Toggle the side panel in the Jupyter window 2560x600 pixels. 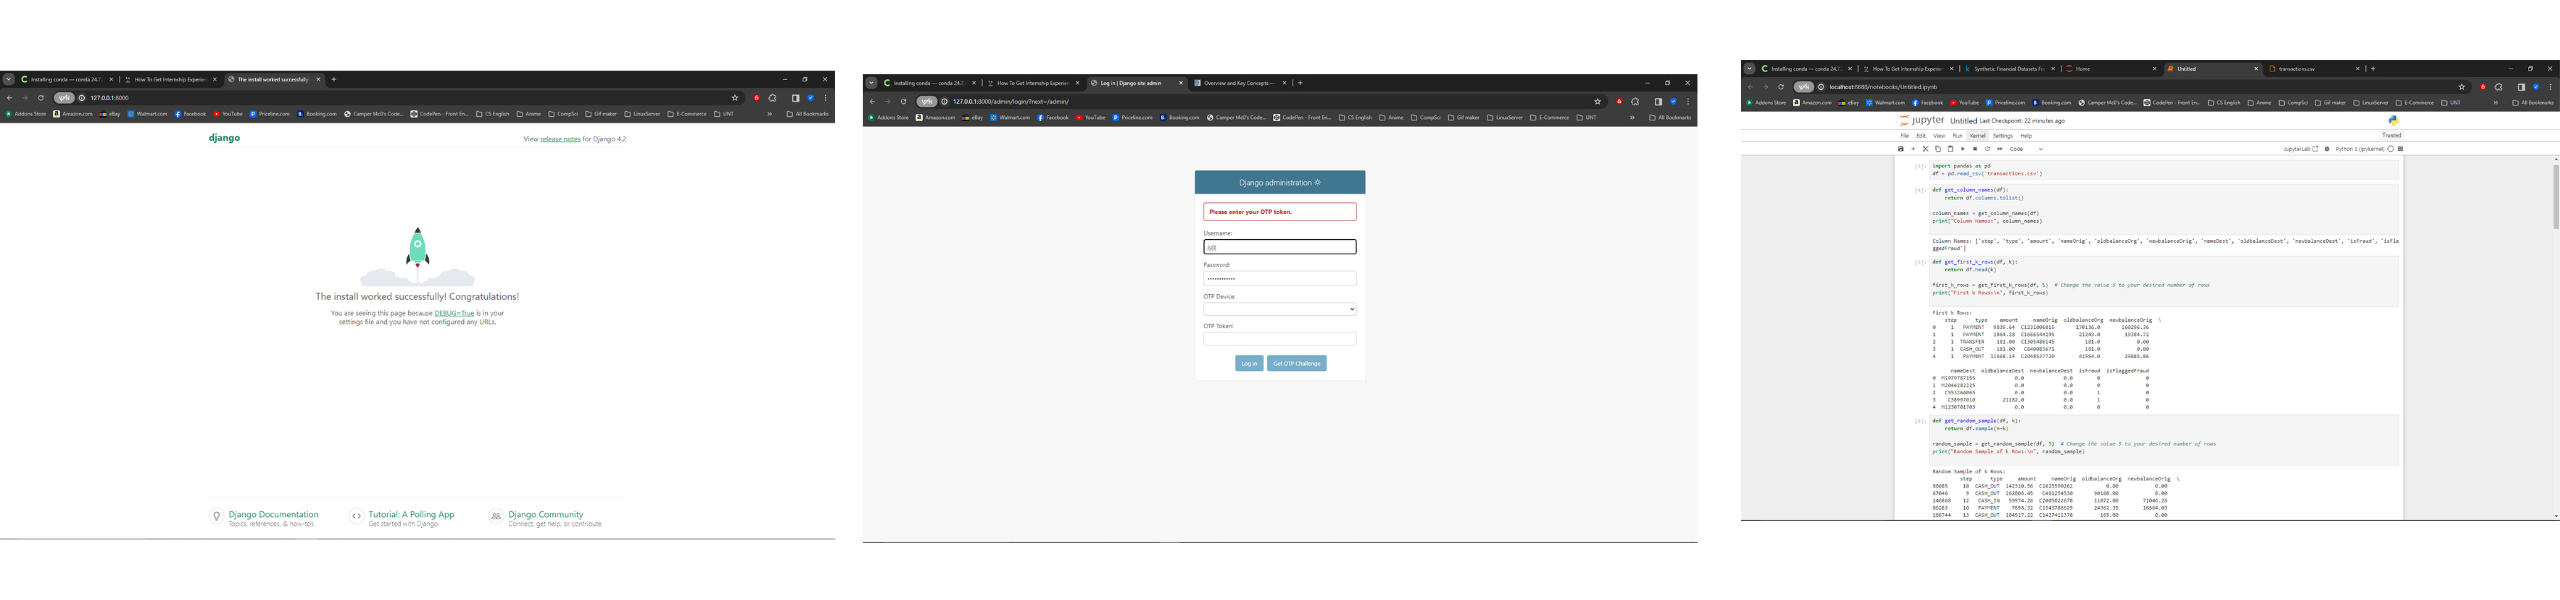click(x=2521, y=87)
